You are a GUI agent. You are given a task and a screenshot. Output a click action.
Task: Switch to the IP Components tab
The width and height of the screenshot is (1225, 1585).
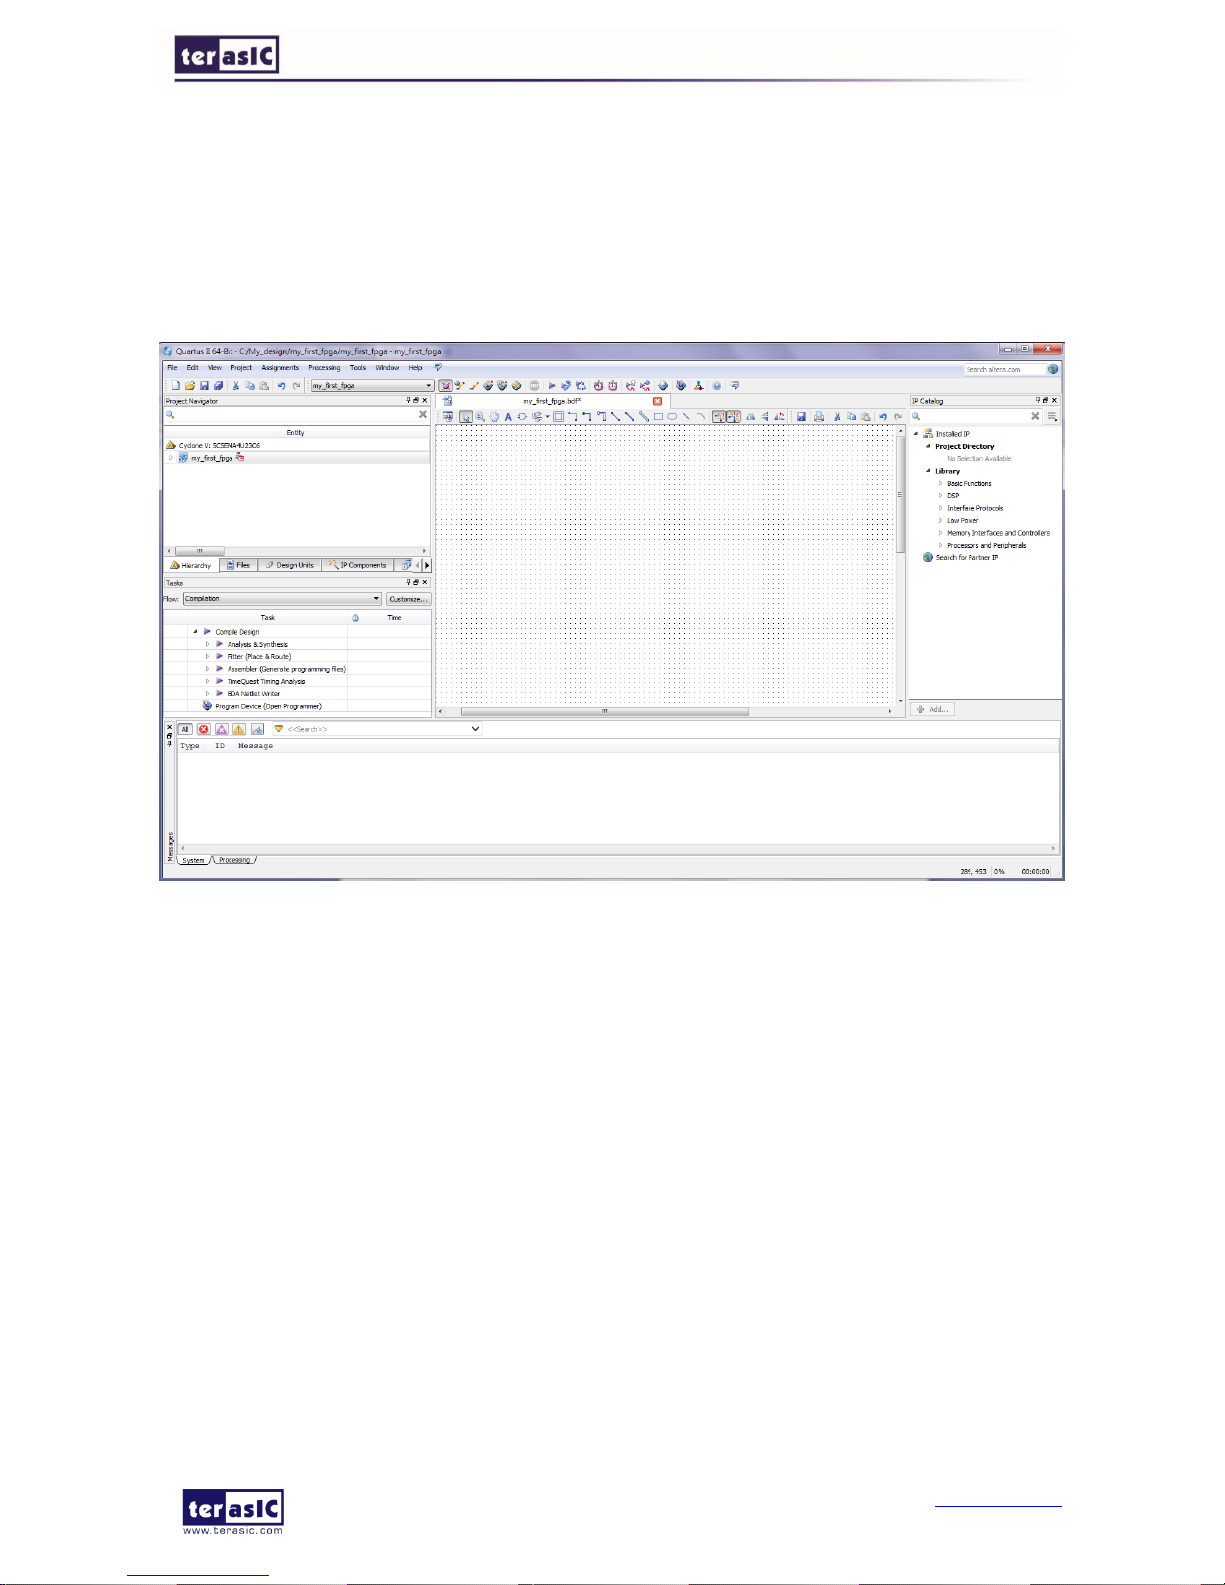click(x=358, y=565)
